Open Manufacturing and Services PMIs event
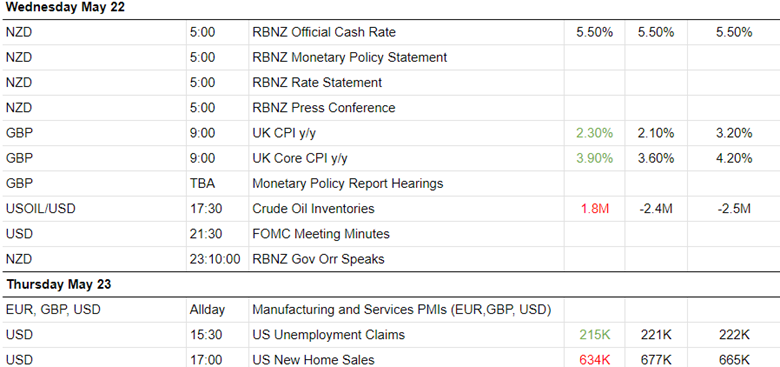This screenshot has width=780, height=367. pyautogui.click(x=402, y=310)
